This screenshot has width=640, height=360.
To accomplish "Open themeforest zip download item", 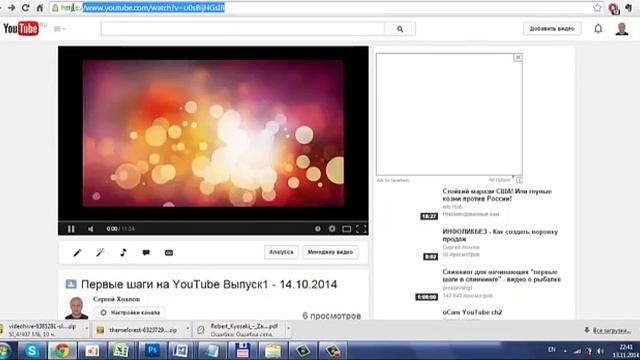I will click(x=139, y=330).
